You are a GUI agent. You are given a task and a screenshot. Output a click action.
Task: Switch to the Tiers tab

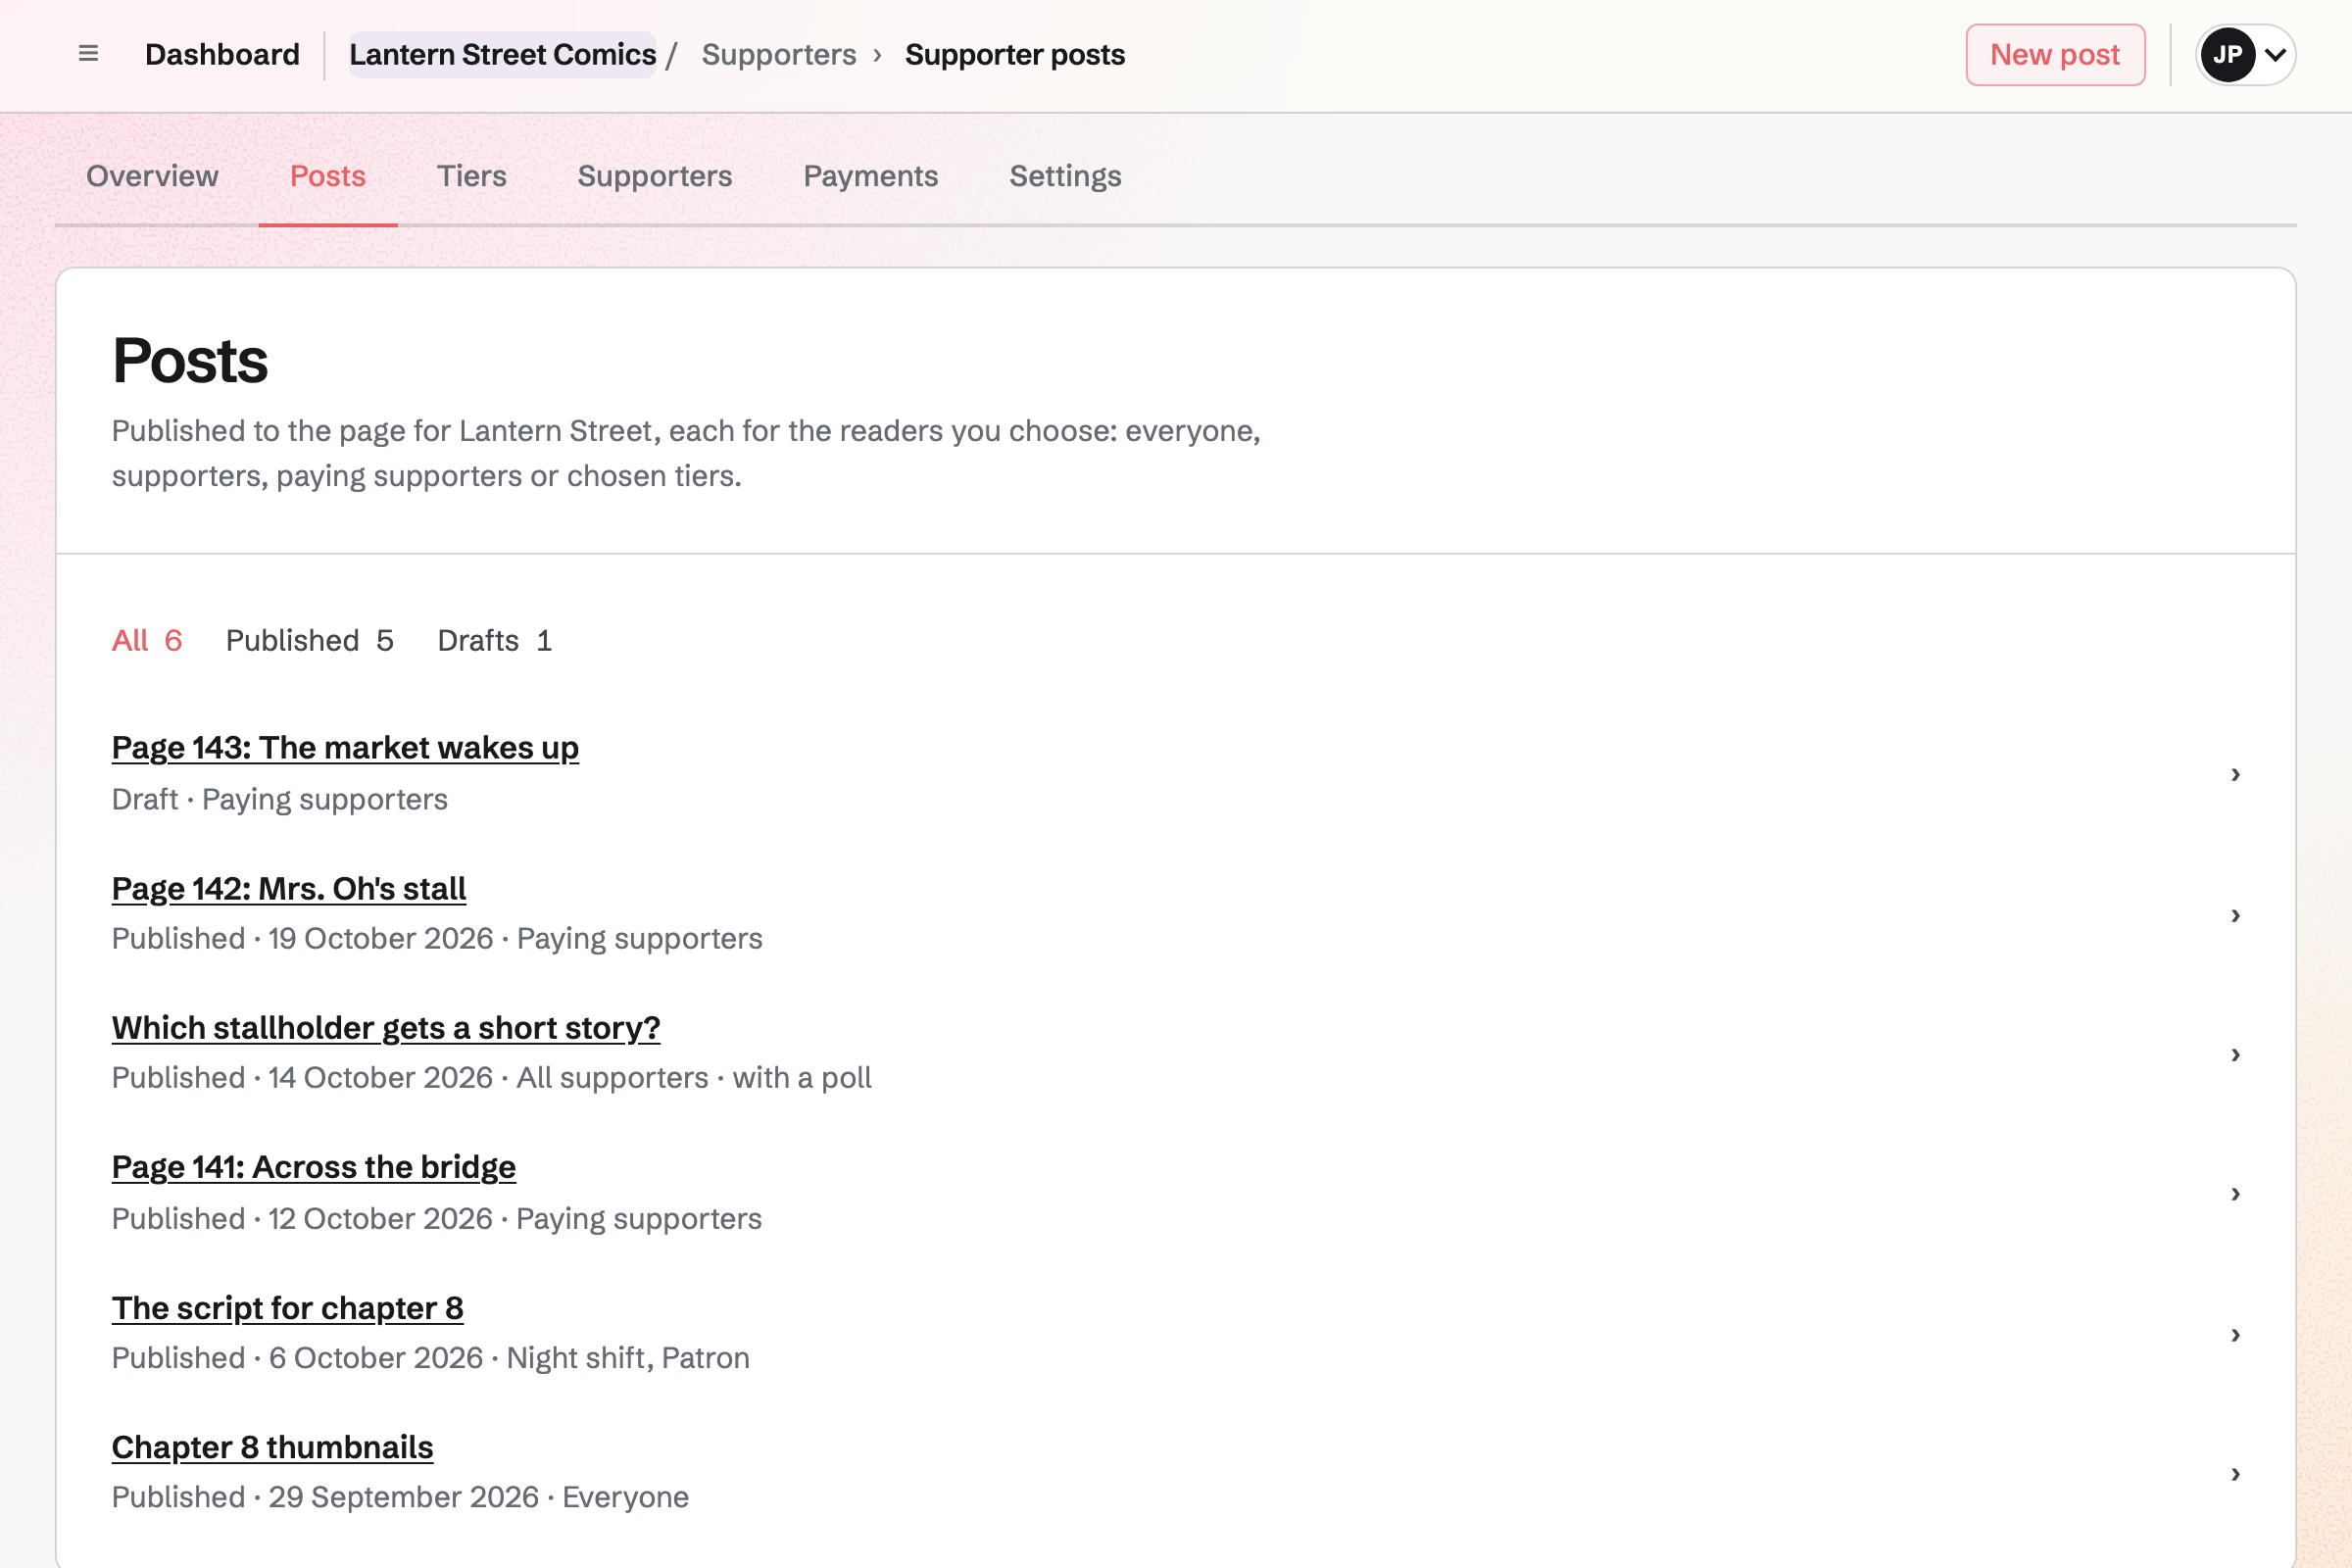click(472, 176)
